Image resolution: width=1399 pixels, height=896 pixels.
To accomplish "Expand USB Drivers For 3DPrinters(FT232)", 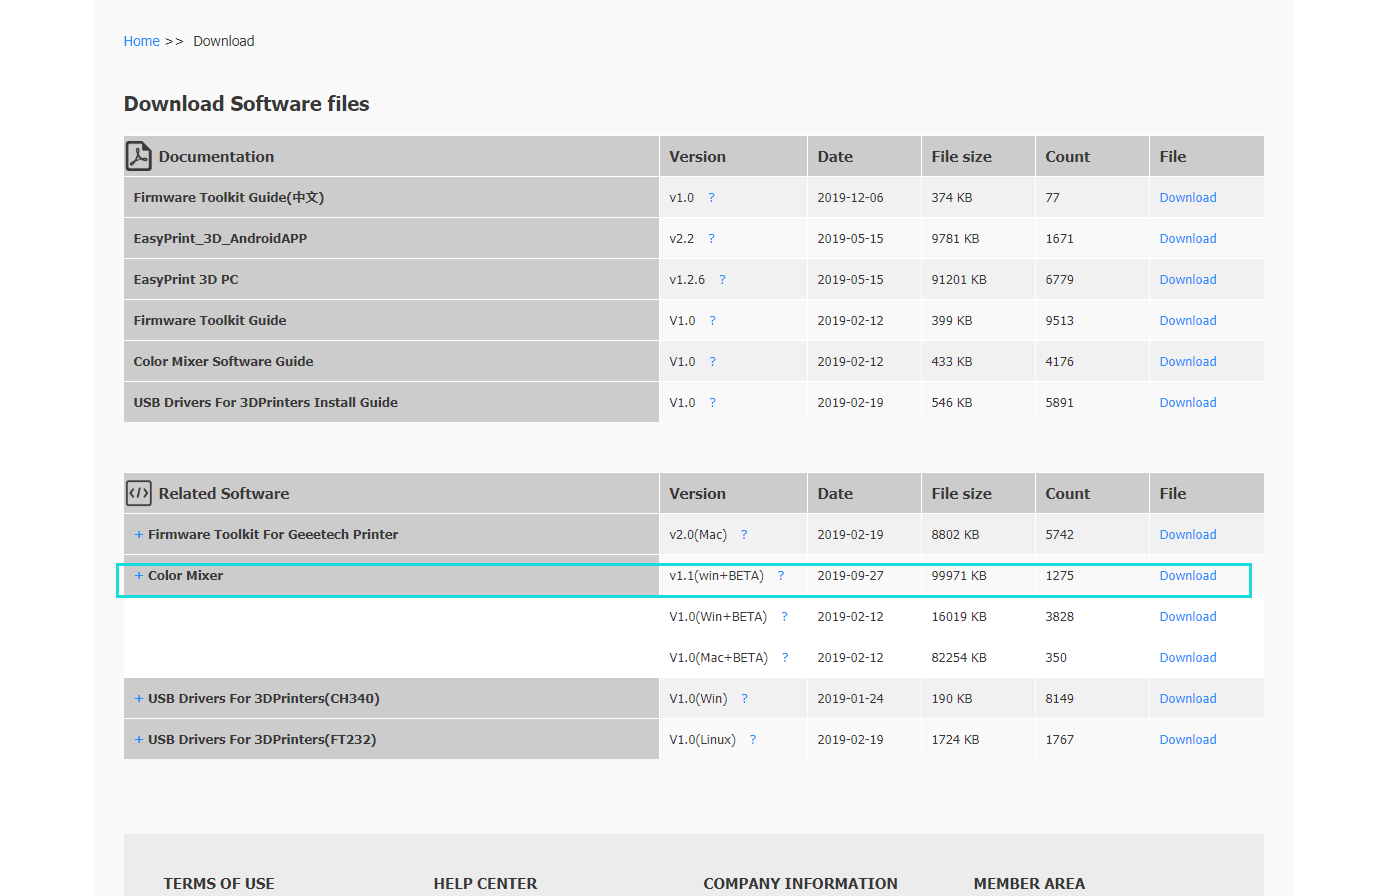I will click(139, 740).
